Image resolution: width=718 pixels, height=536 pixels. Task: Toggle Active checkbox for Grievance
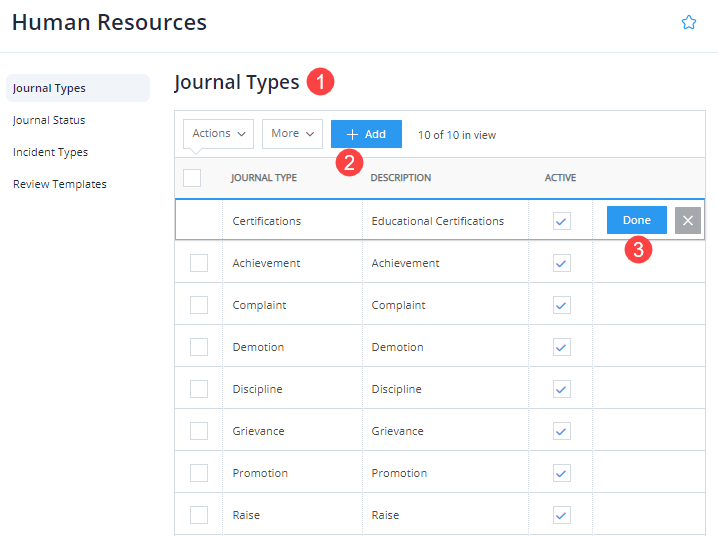561,431
